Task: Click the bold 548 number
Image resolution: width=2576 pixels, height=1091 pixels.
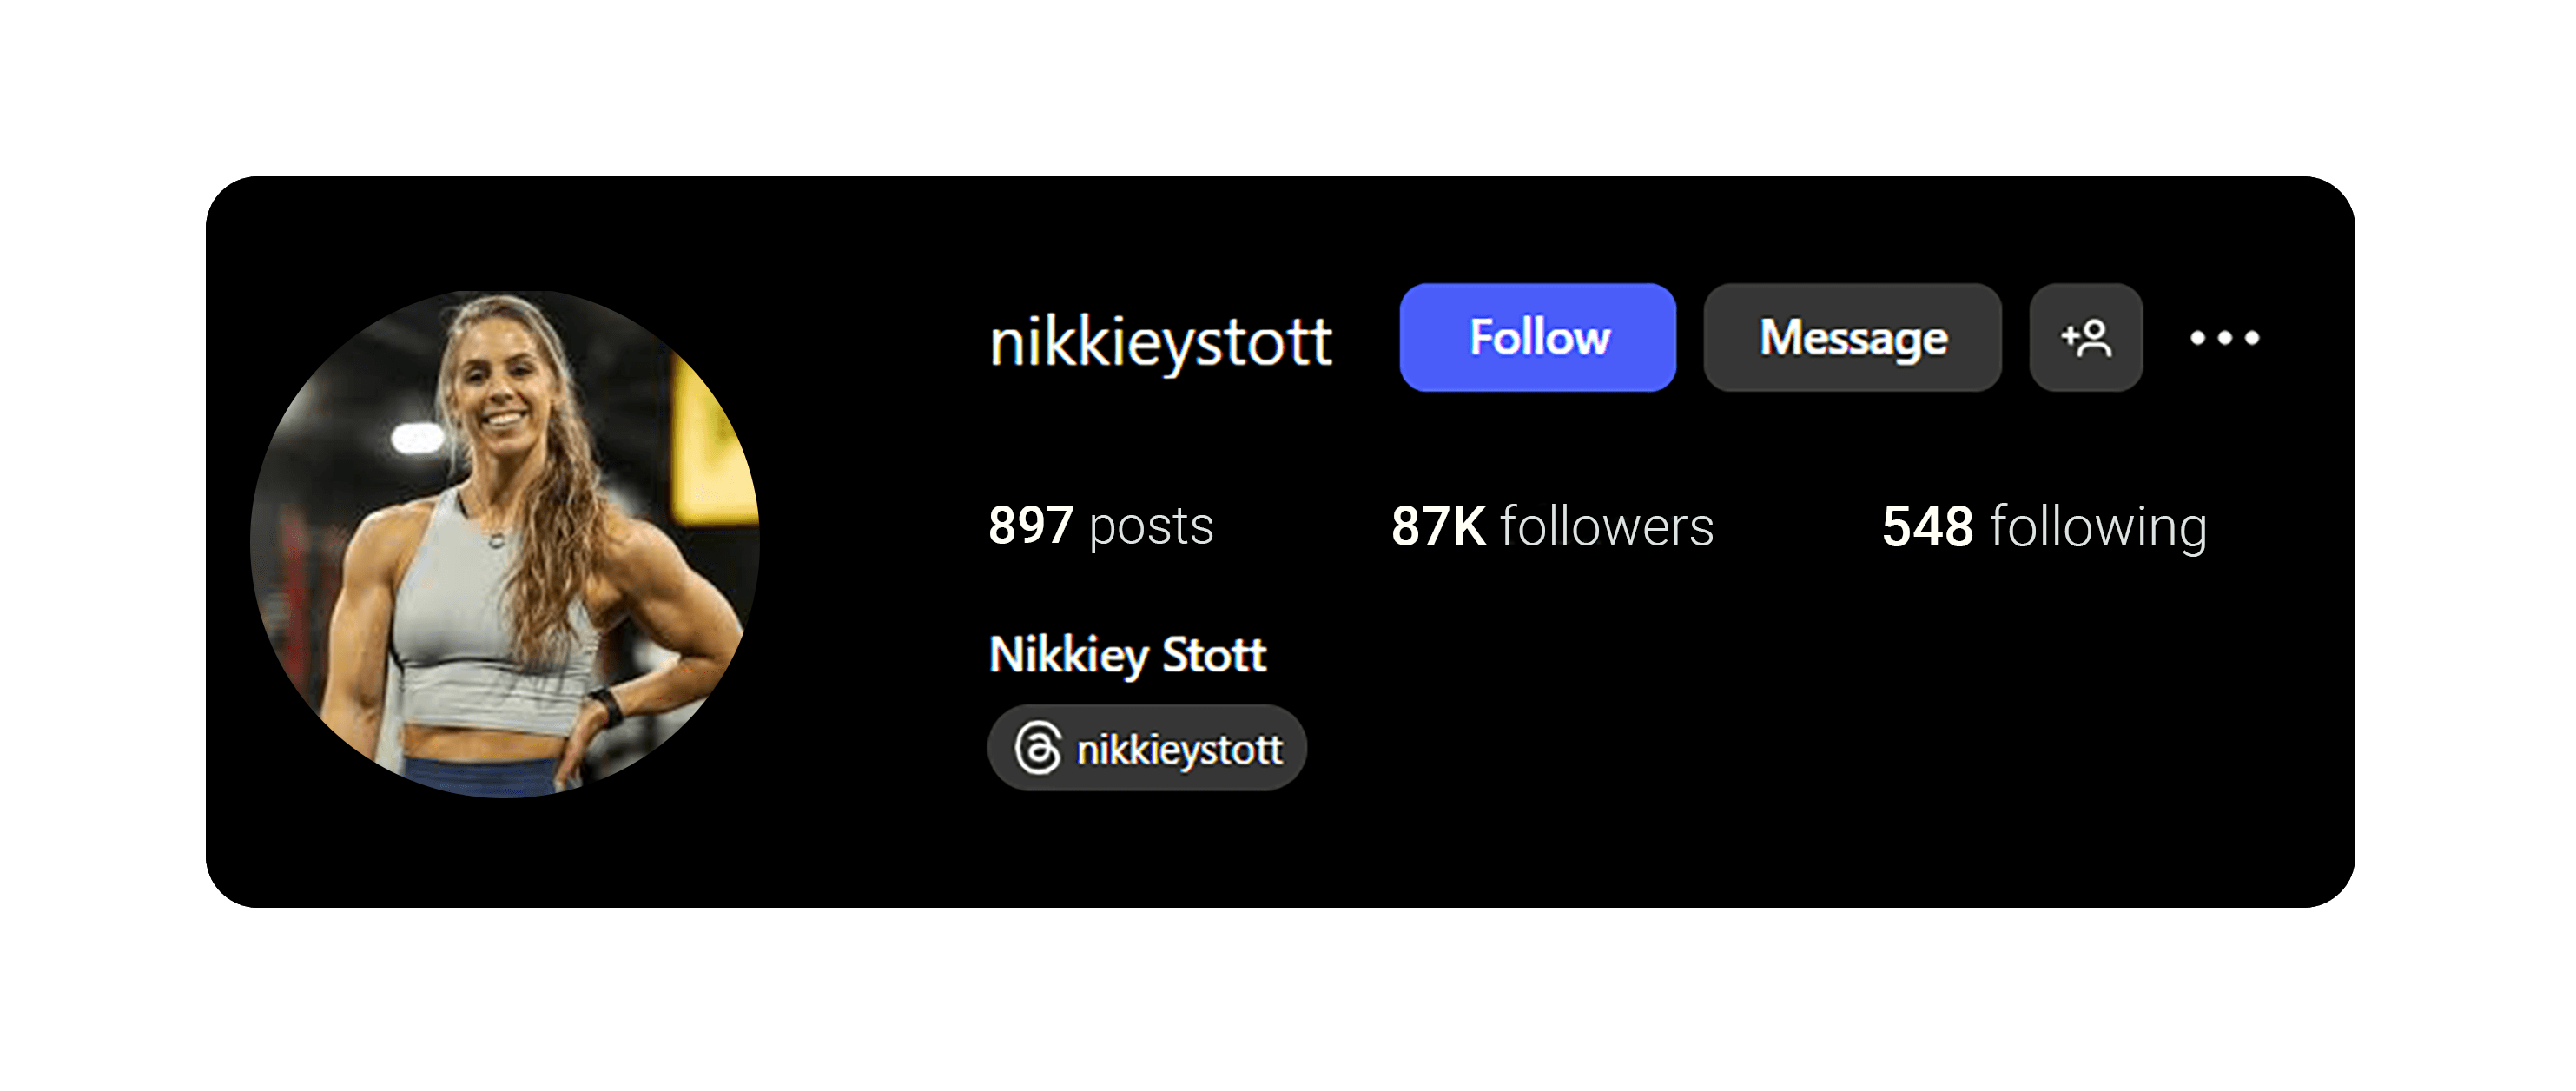Action: [x=1927, y=526]
